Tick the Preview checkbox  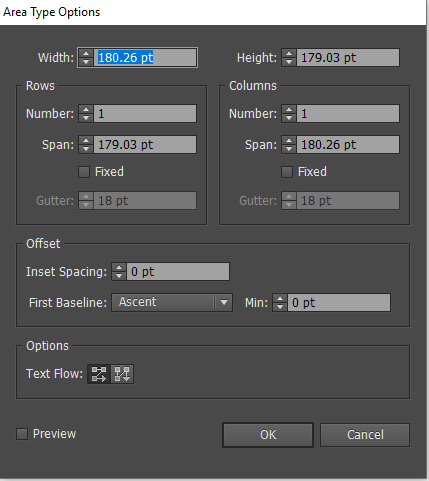(x=22, y=434)
